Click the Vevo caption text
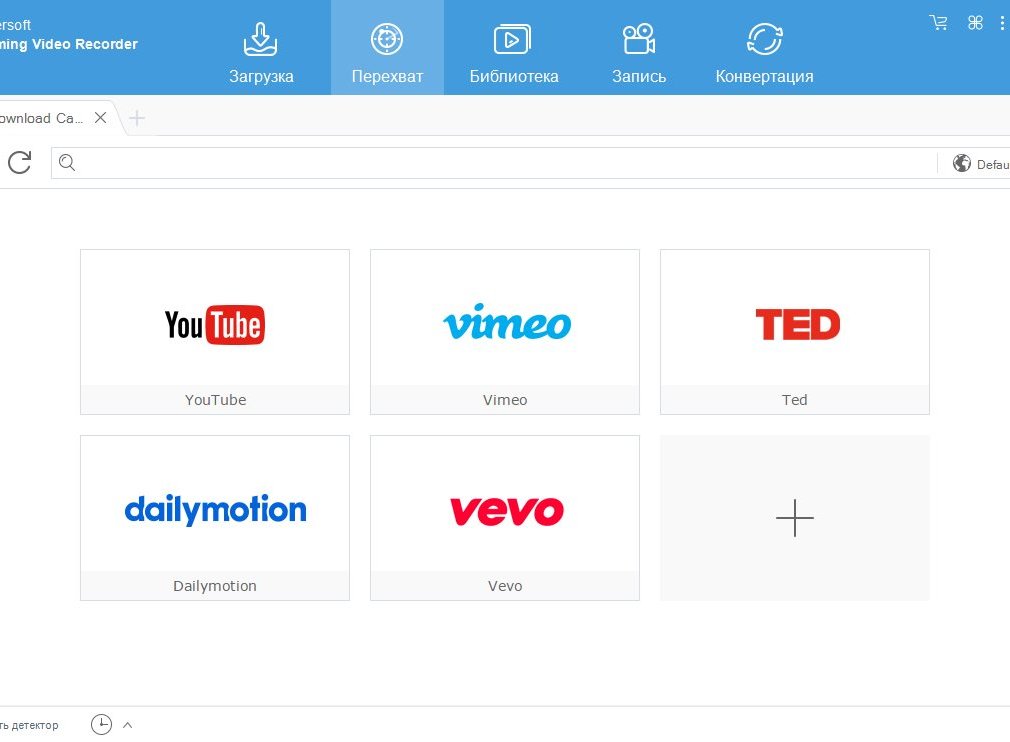This screenshot has height=742, width=1010. (x=505, y=586)
